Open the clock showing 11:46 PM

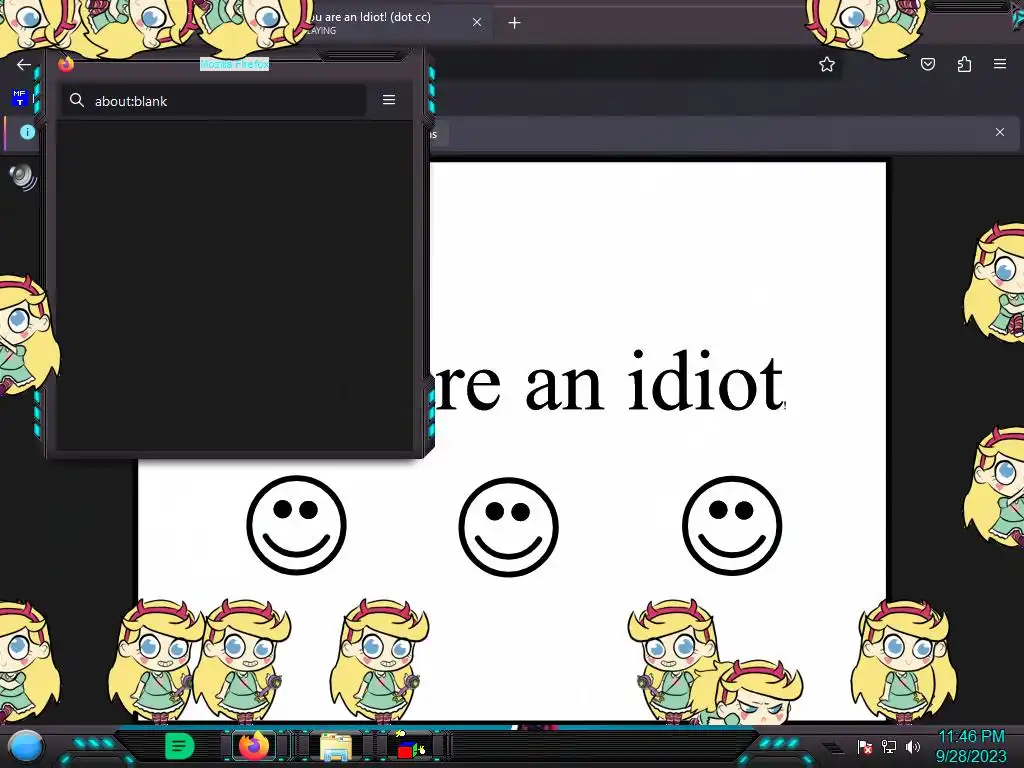(x=971, y=746)
